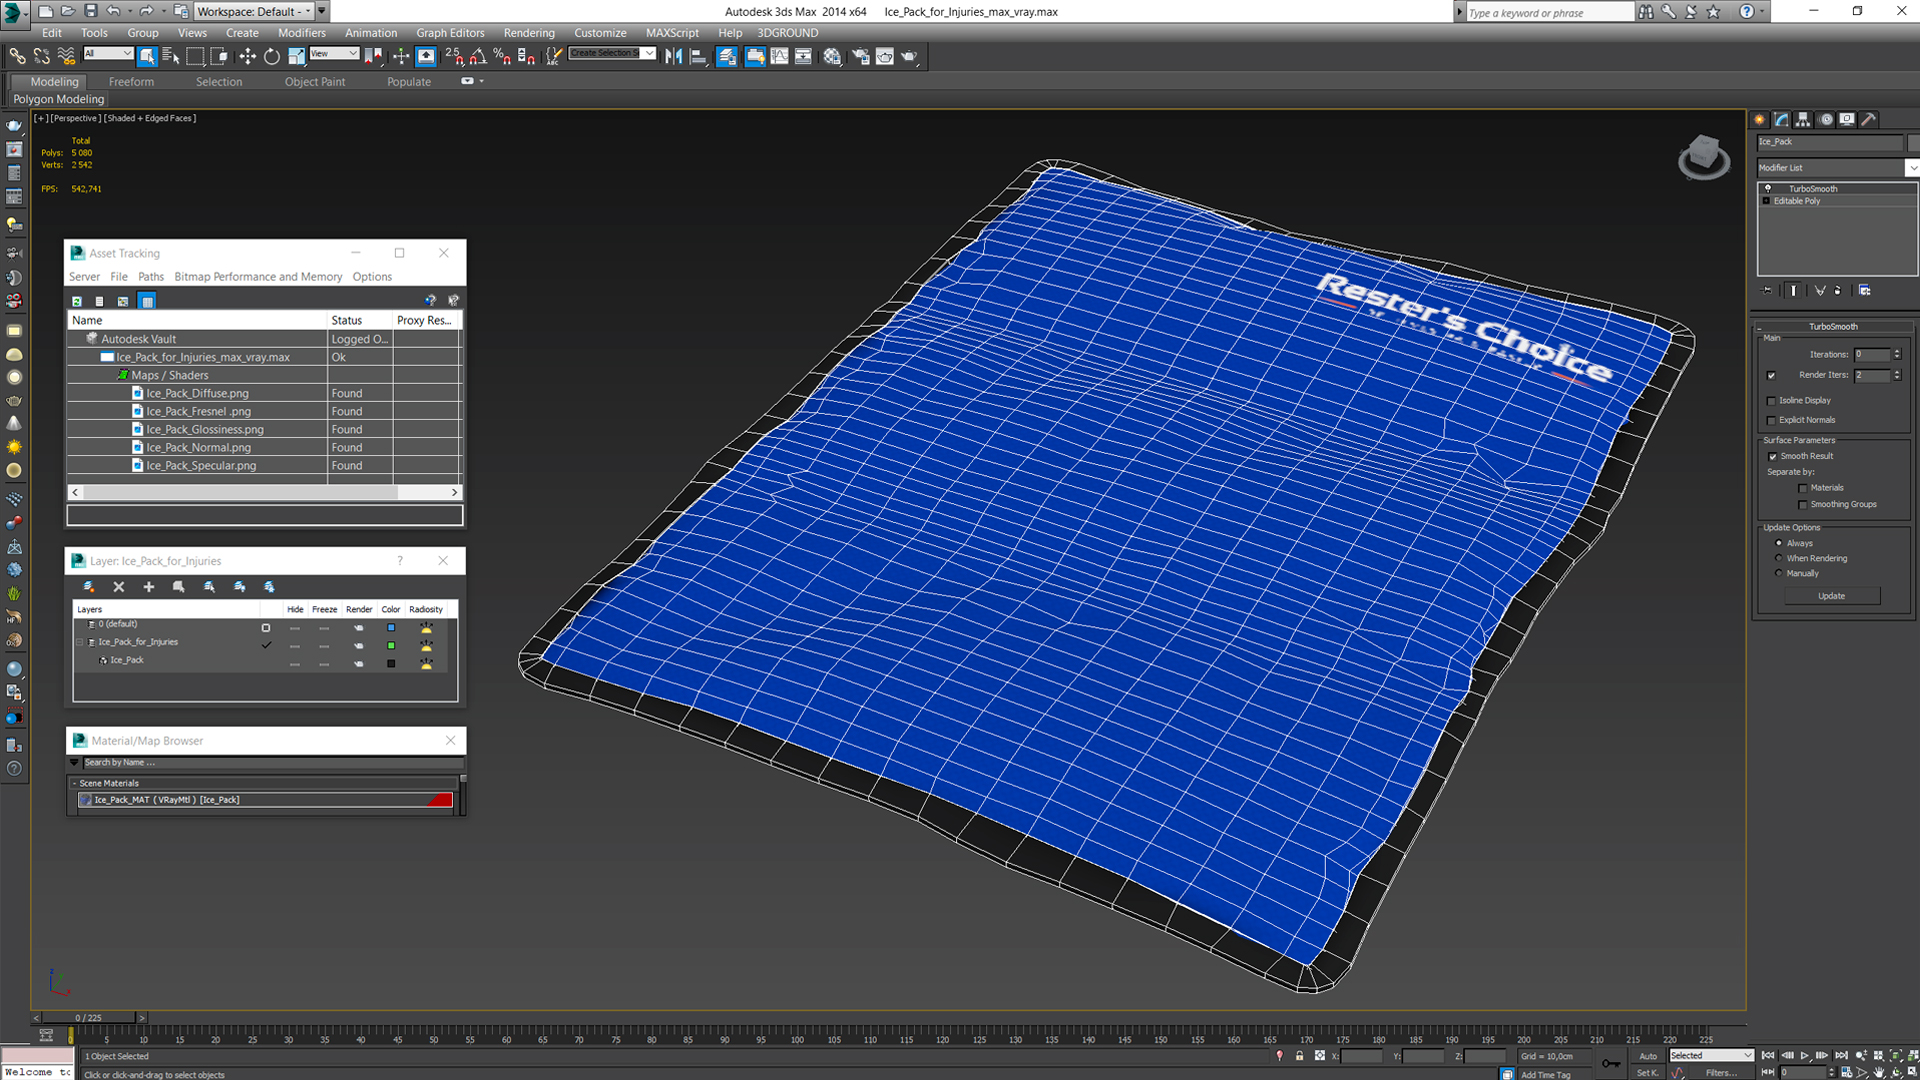Click Refresh icon in Asset Tracking toolbar

click(77, 301)
